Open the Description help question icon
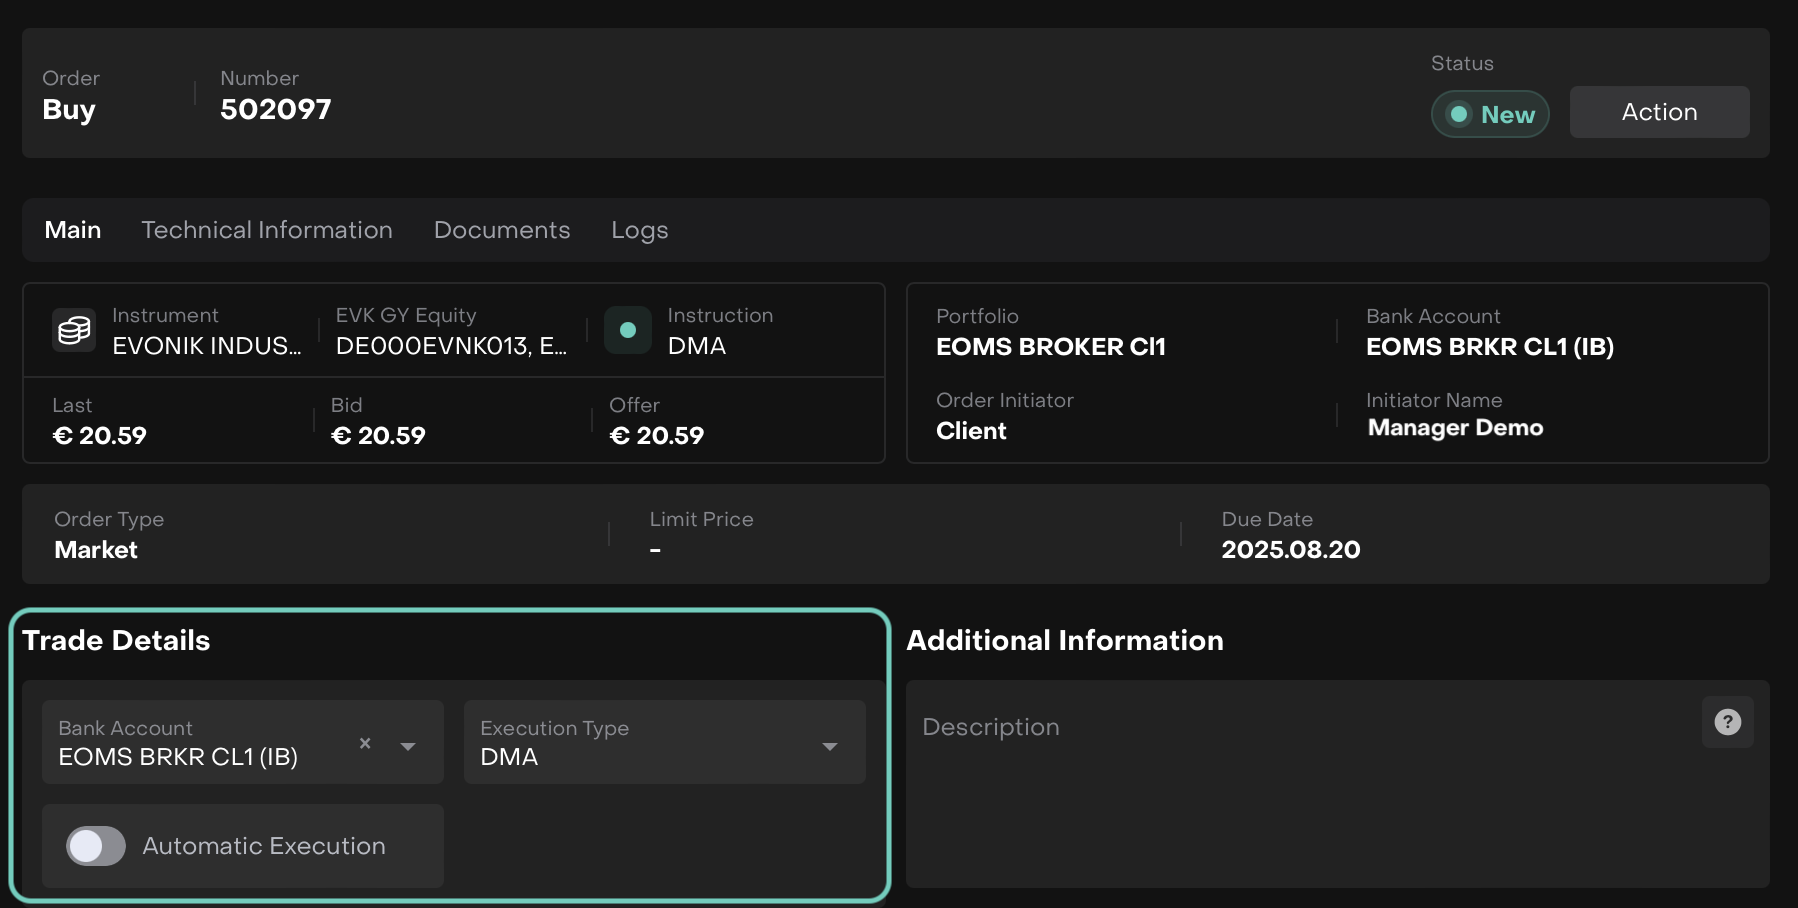The width and height of the screenshot is (1798, 908). click(1727, 722)
